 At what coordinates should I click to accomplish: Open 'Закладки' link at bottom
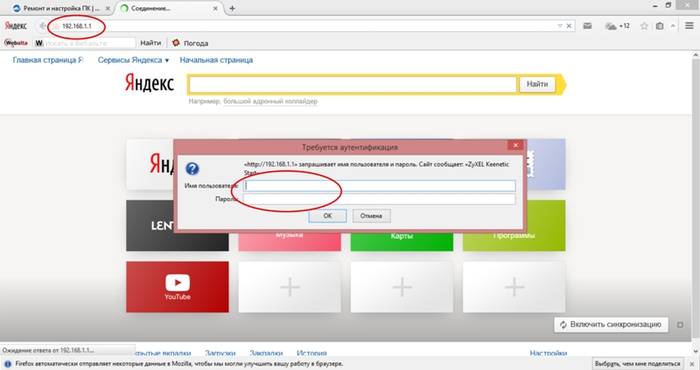(x=266, y=353)
